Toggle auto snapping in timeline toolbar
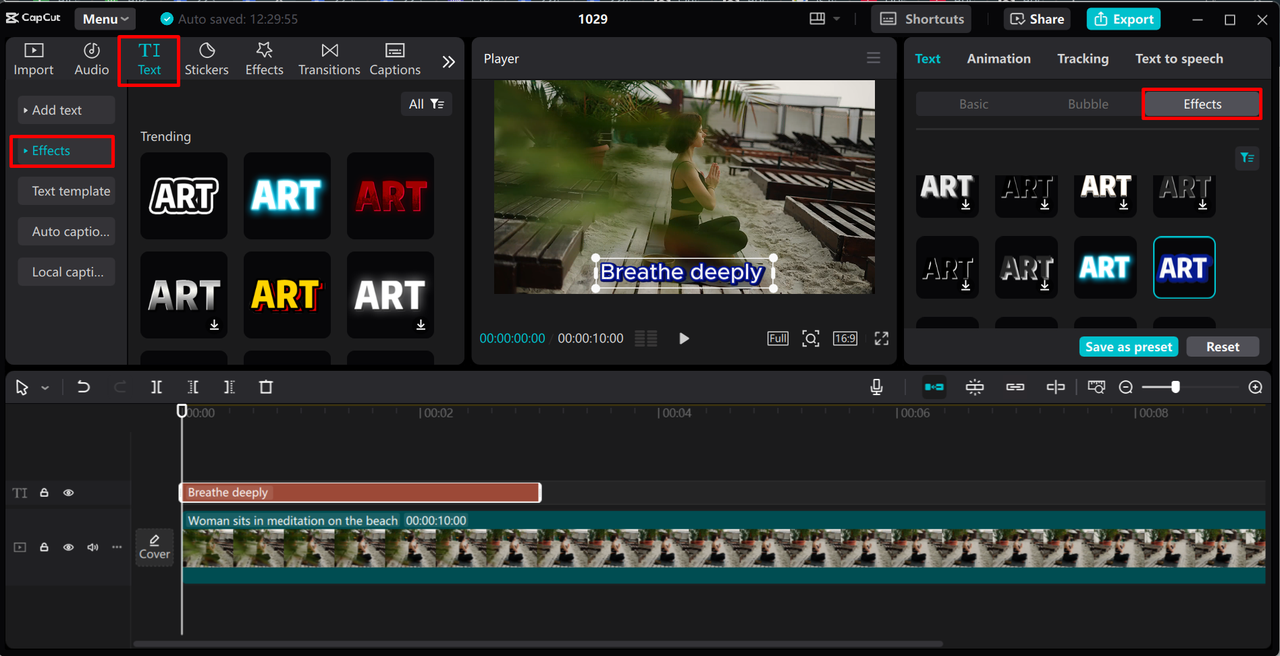Image resolution: width=1280 pixels, height=656 pixels. coord(975,387)
